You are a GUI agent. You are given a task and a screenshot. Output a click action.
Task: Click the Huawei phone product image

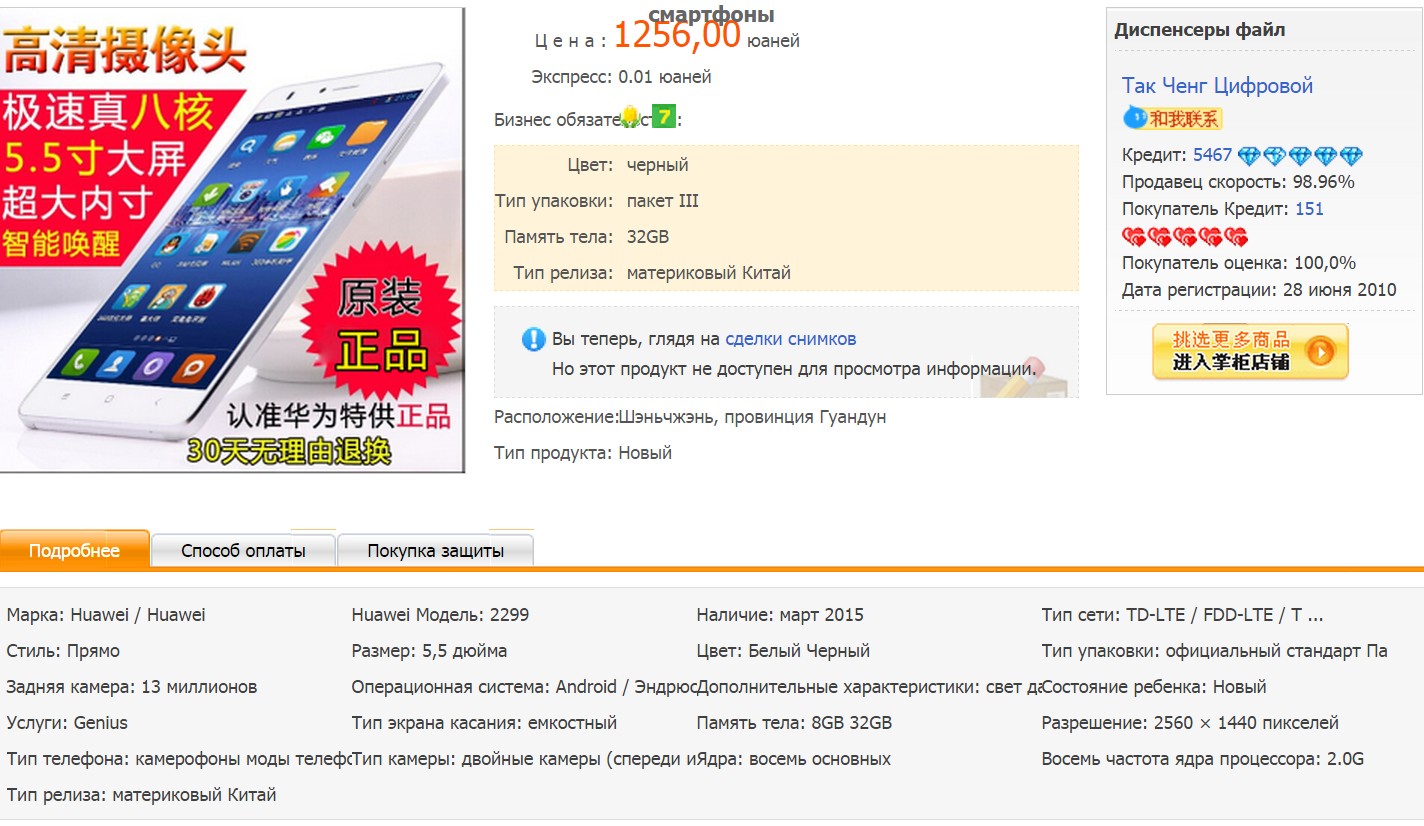tap(232, 240)
